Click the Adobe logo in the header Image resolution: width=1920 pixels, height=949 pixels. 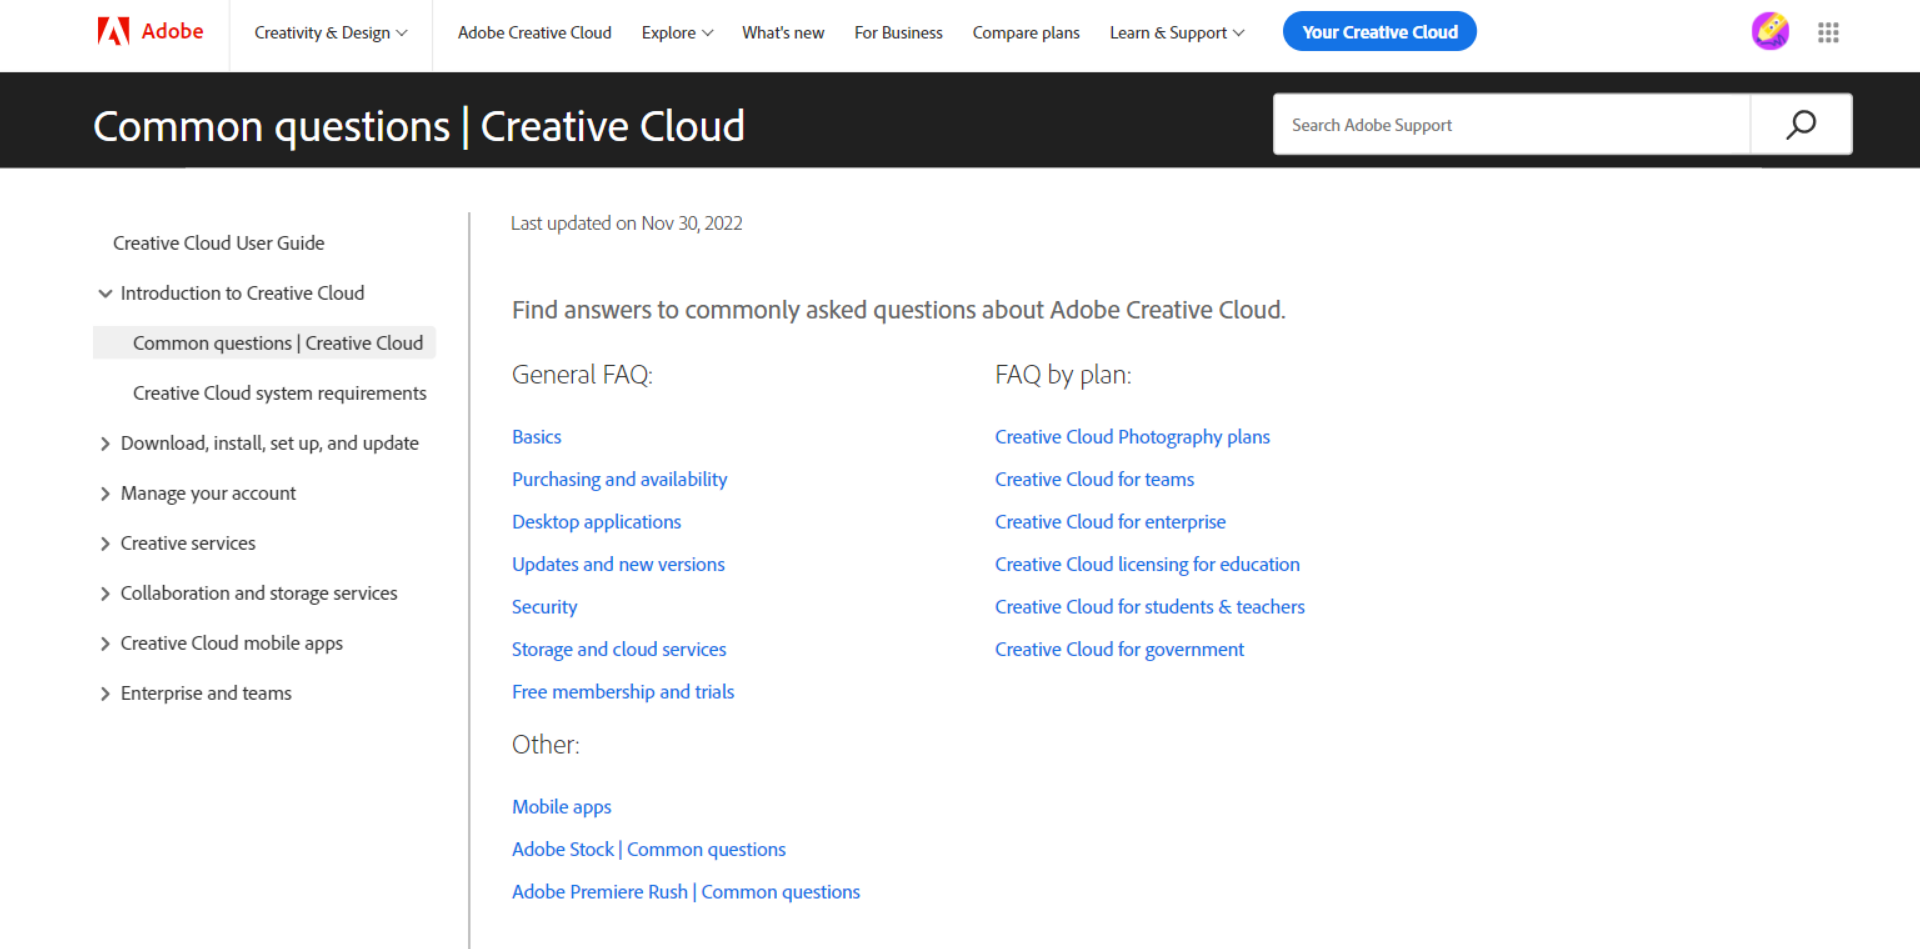pyautogui.click(x=150, y=32)
